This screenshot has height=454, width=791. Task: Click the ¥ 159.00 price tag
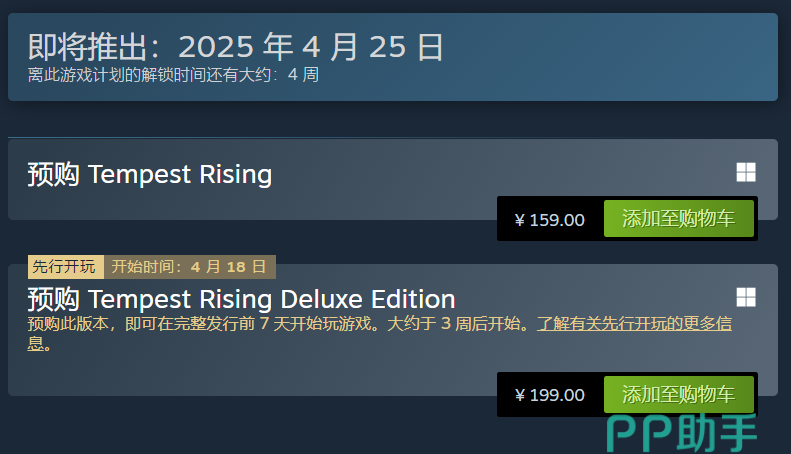click(x=549, y=220)
